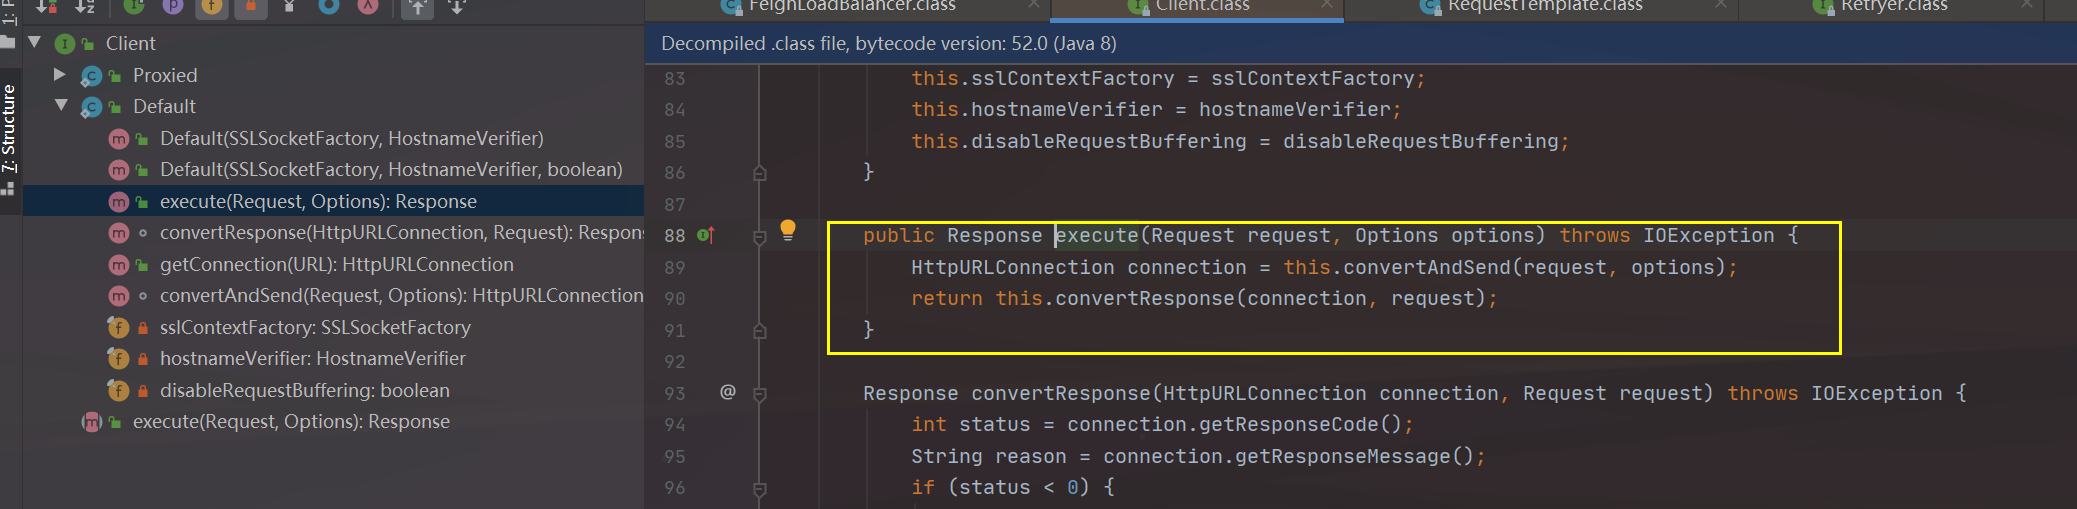Viewport: 2077px width, 509px height.
Task: Switch to Retryer.class tab
Action: (1894, 7)
